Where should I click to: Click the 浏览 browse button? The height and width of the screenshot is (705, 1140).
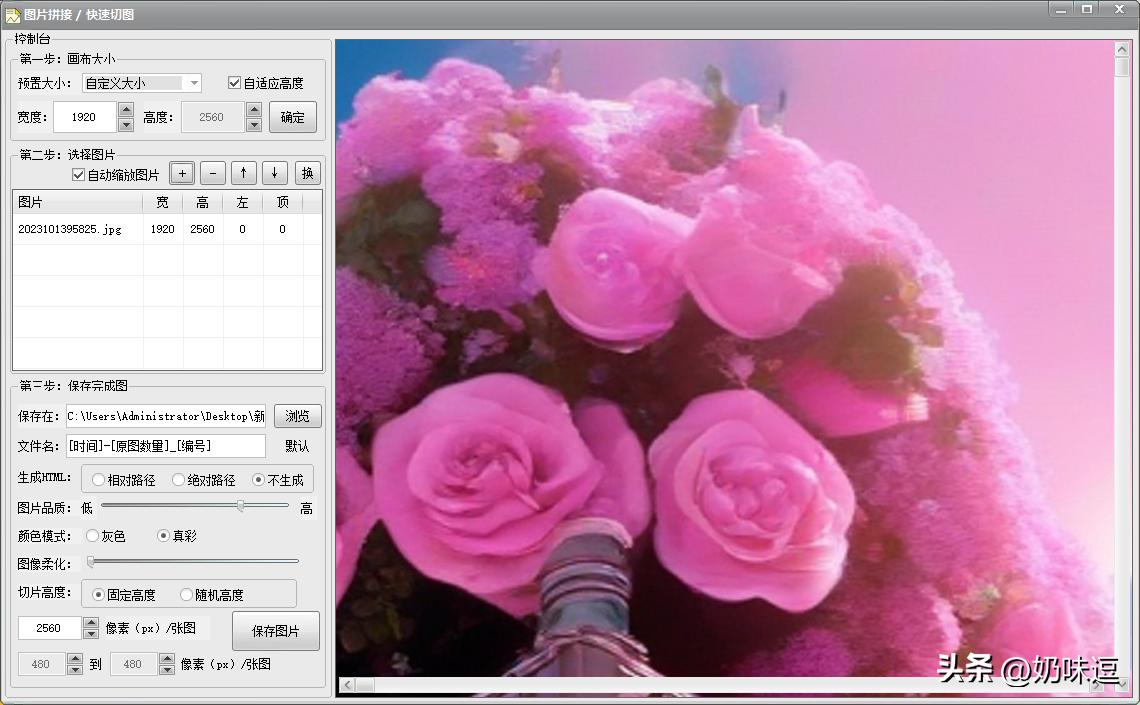[x=297, y=416]
